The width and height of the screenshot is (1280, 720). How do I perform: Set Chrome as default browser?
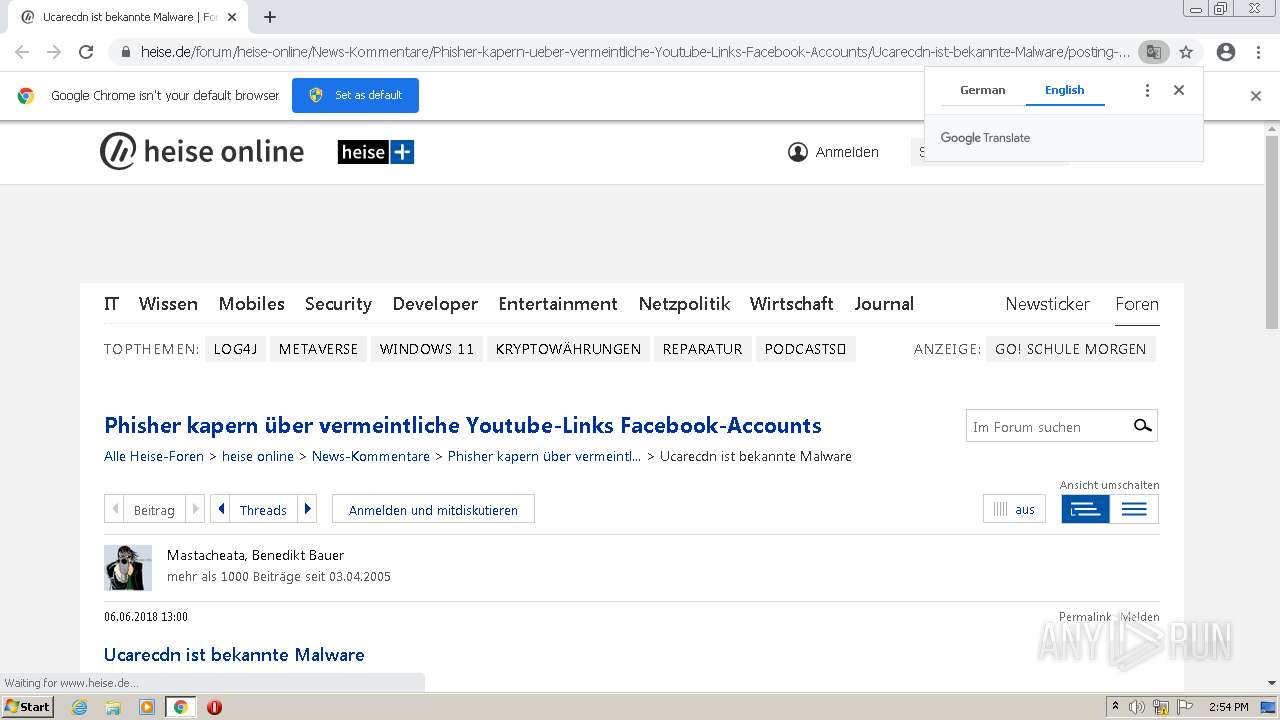point(355,95)
